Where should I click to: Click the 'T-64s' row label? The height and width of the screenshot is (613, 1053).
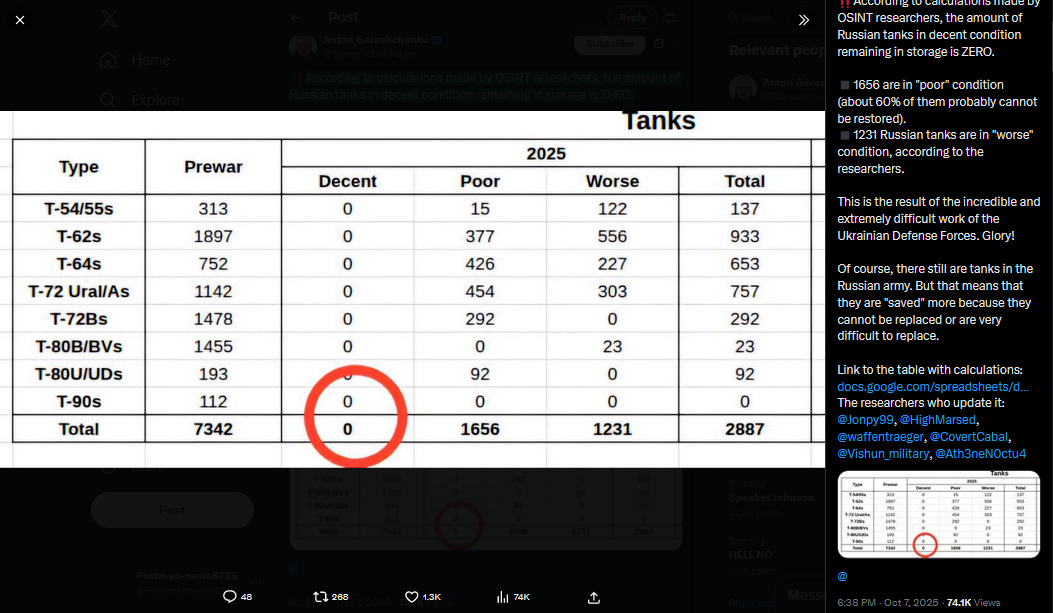coord(79,264)
